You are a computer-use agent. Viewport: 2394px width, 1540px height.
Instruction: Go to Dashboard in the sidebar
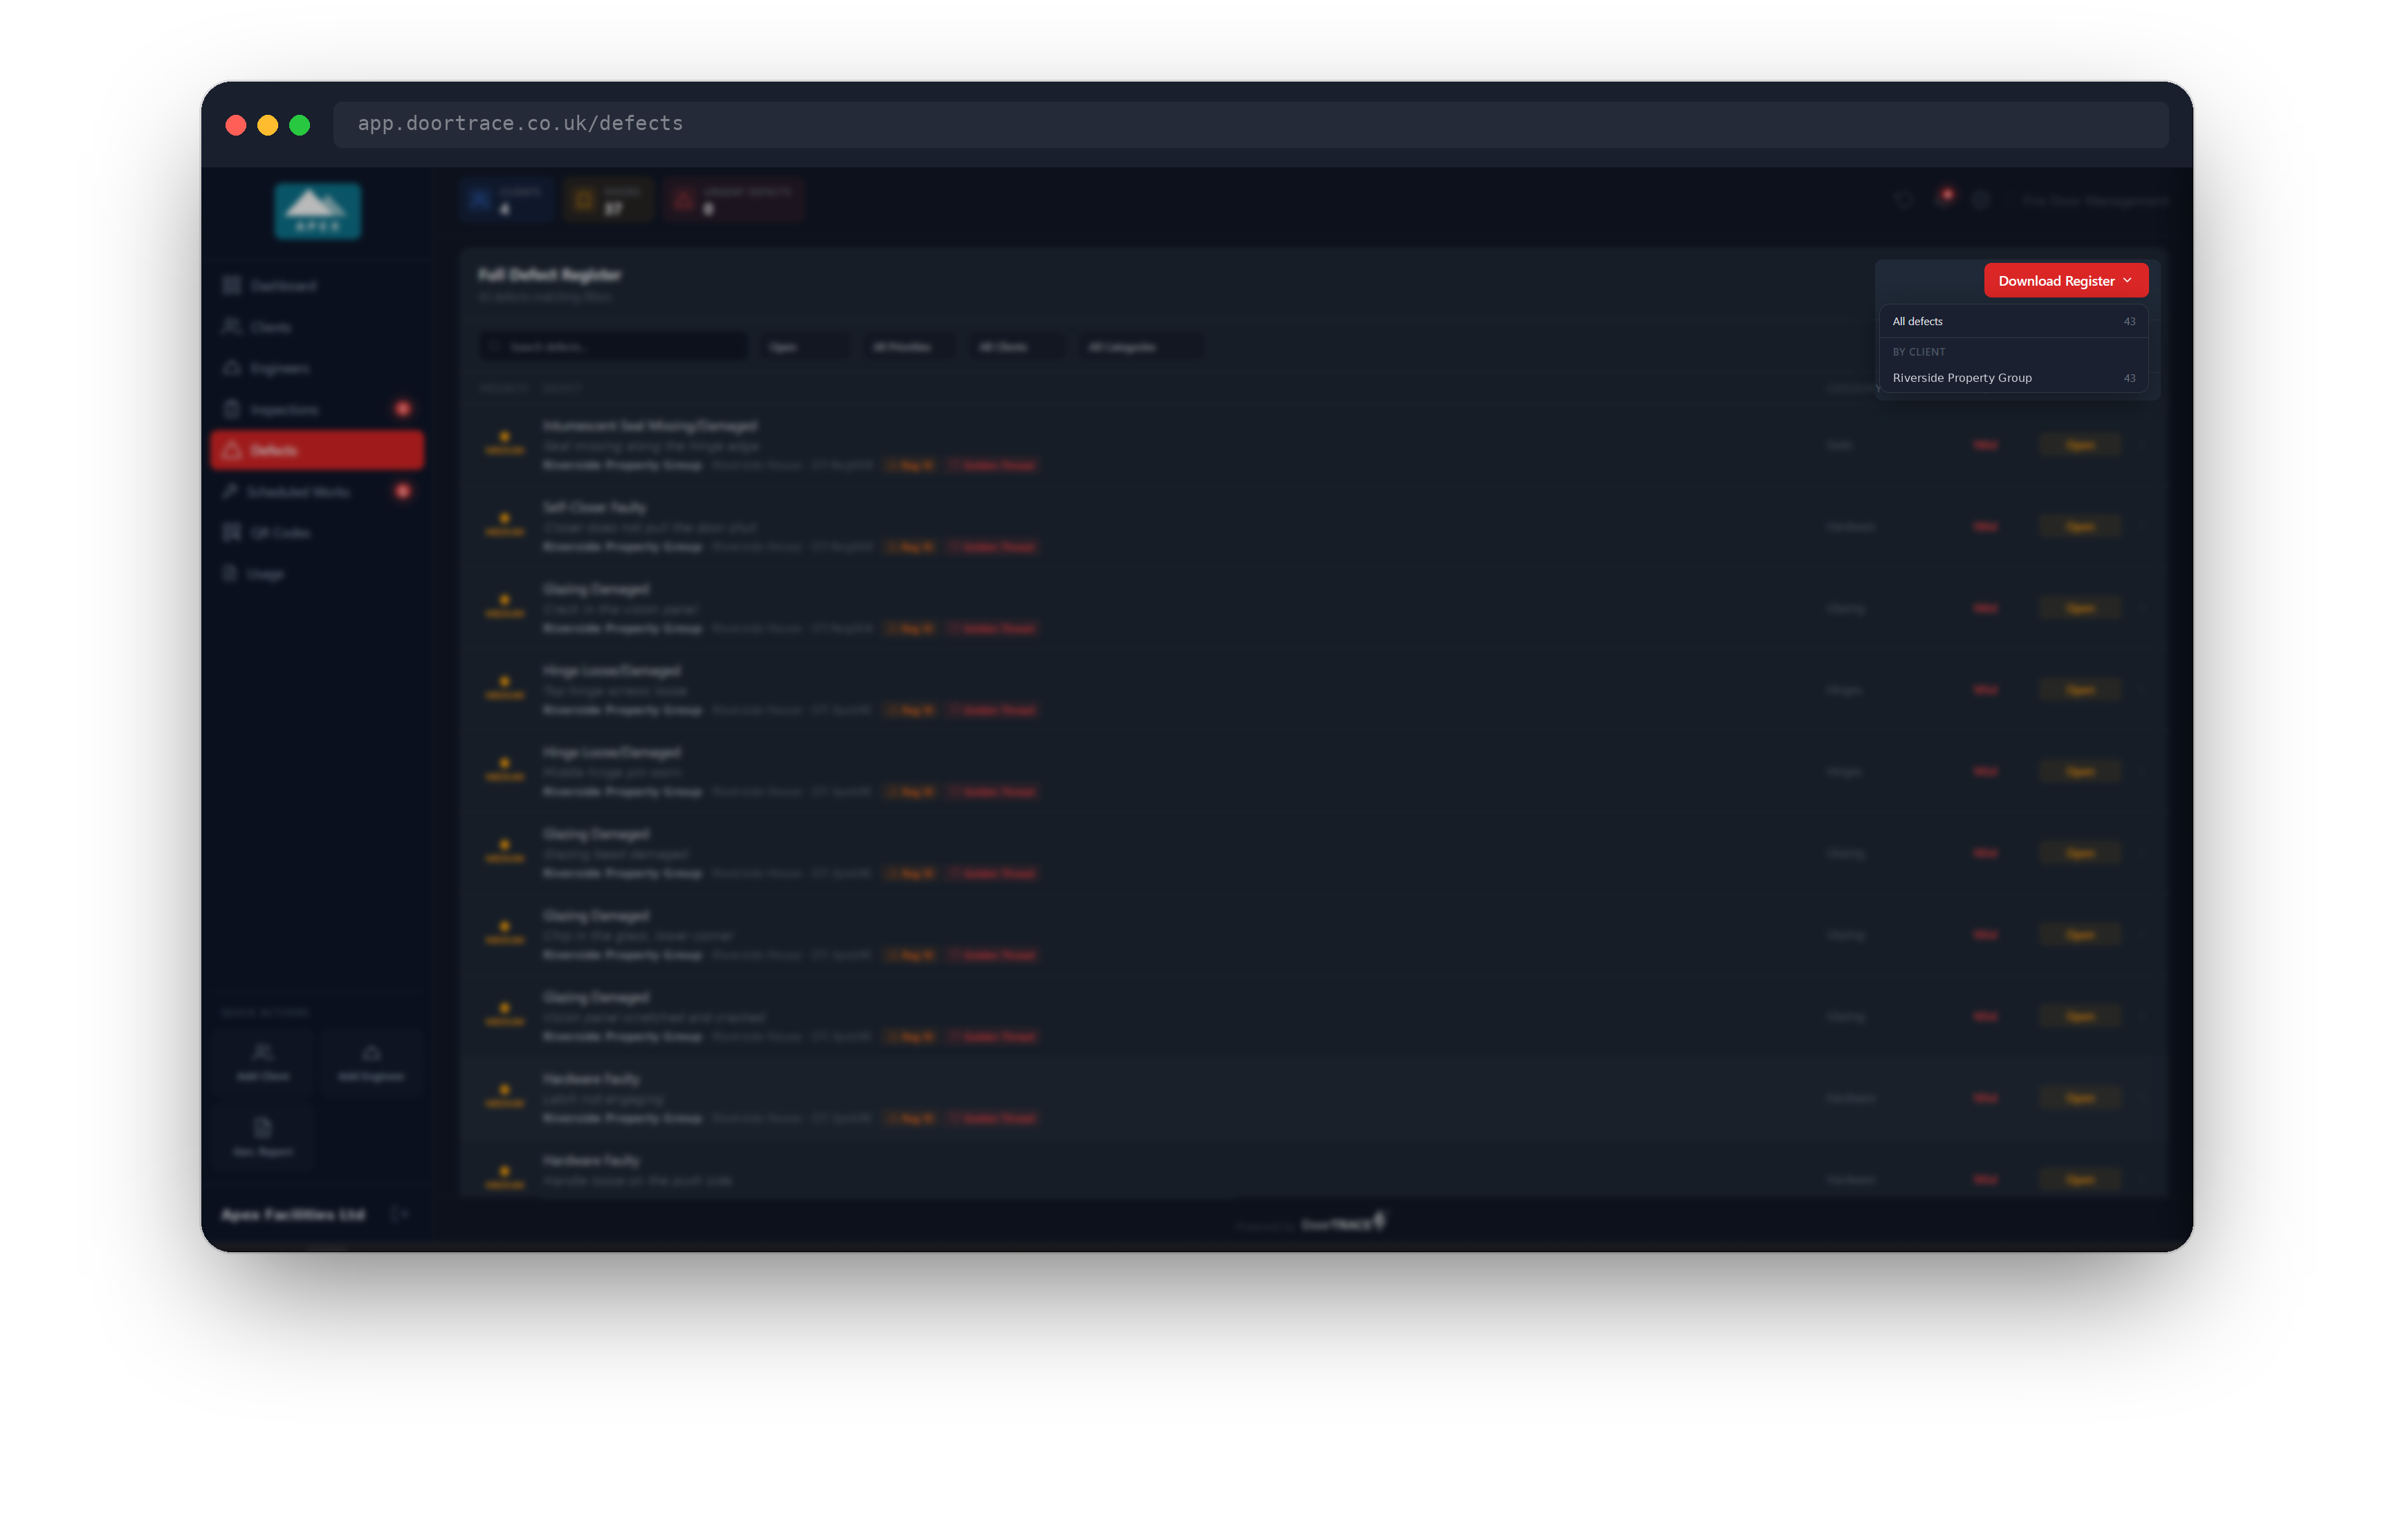pos(317,286)
